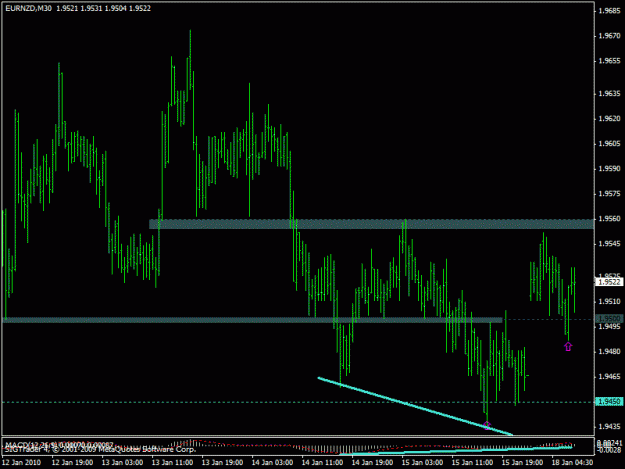625x469 pixels.
Task: Click the 12 Jan 2010 time label
Action: point(21,462)
